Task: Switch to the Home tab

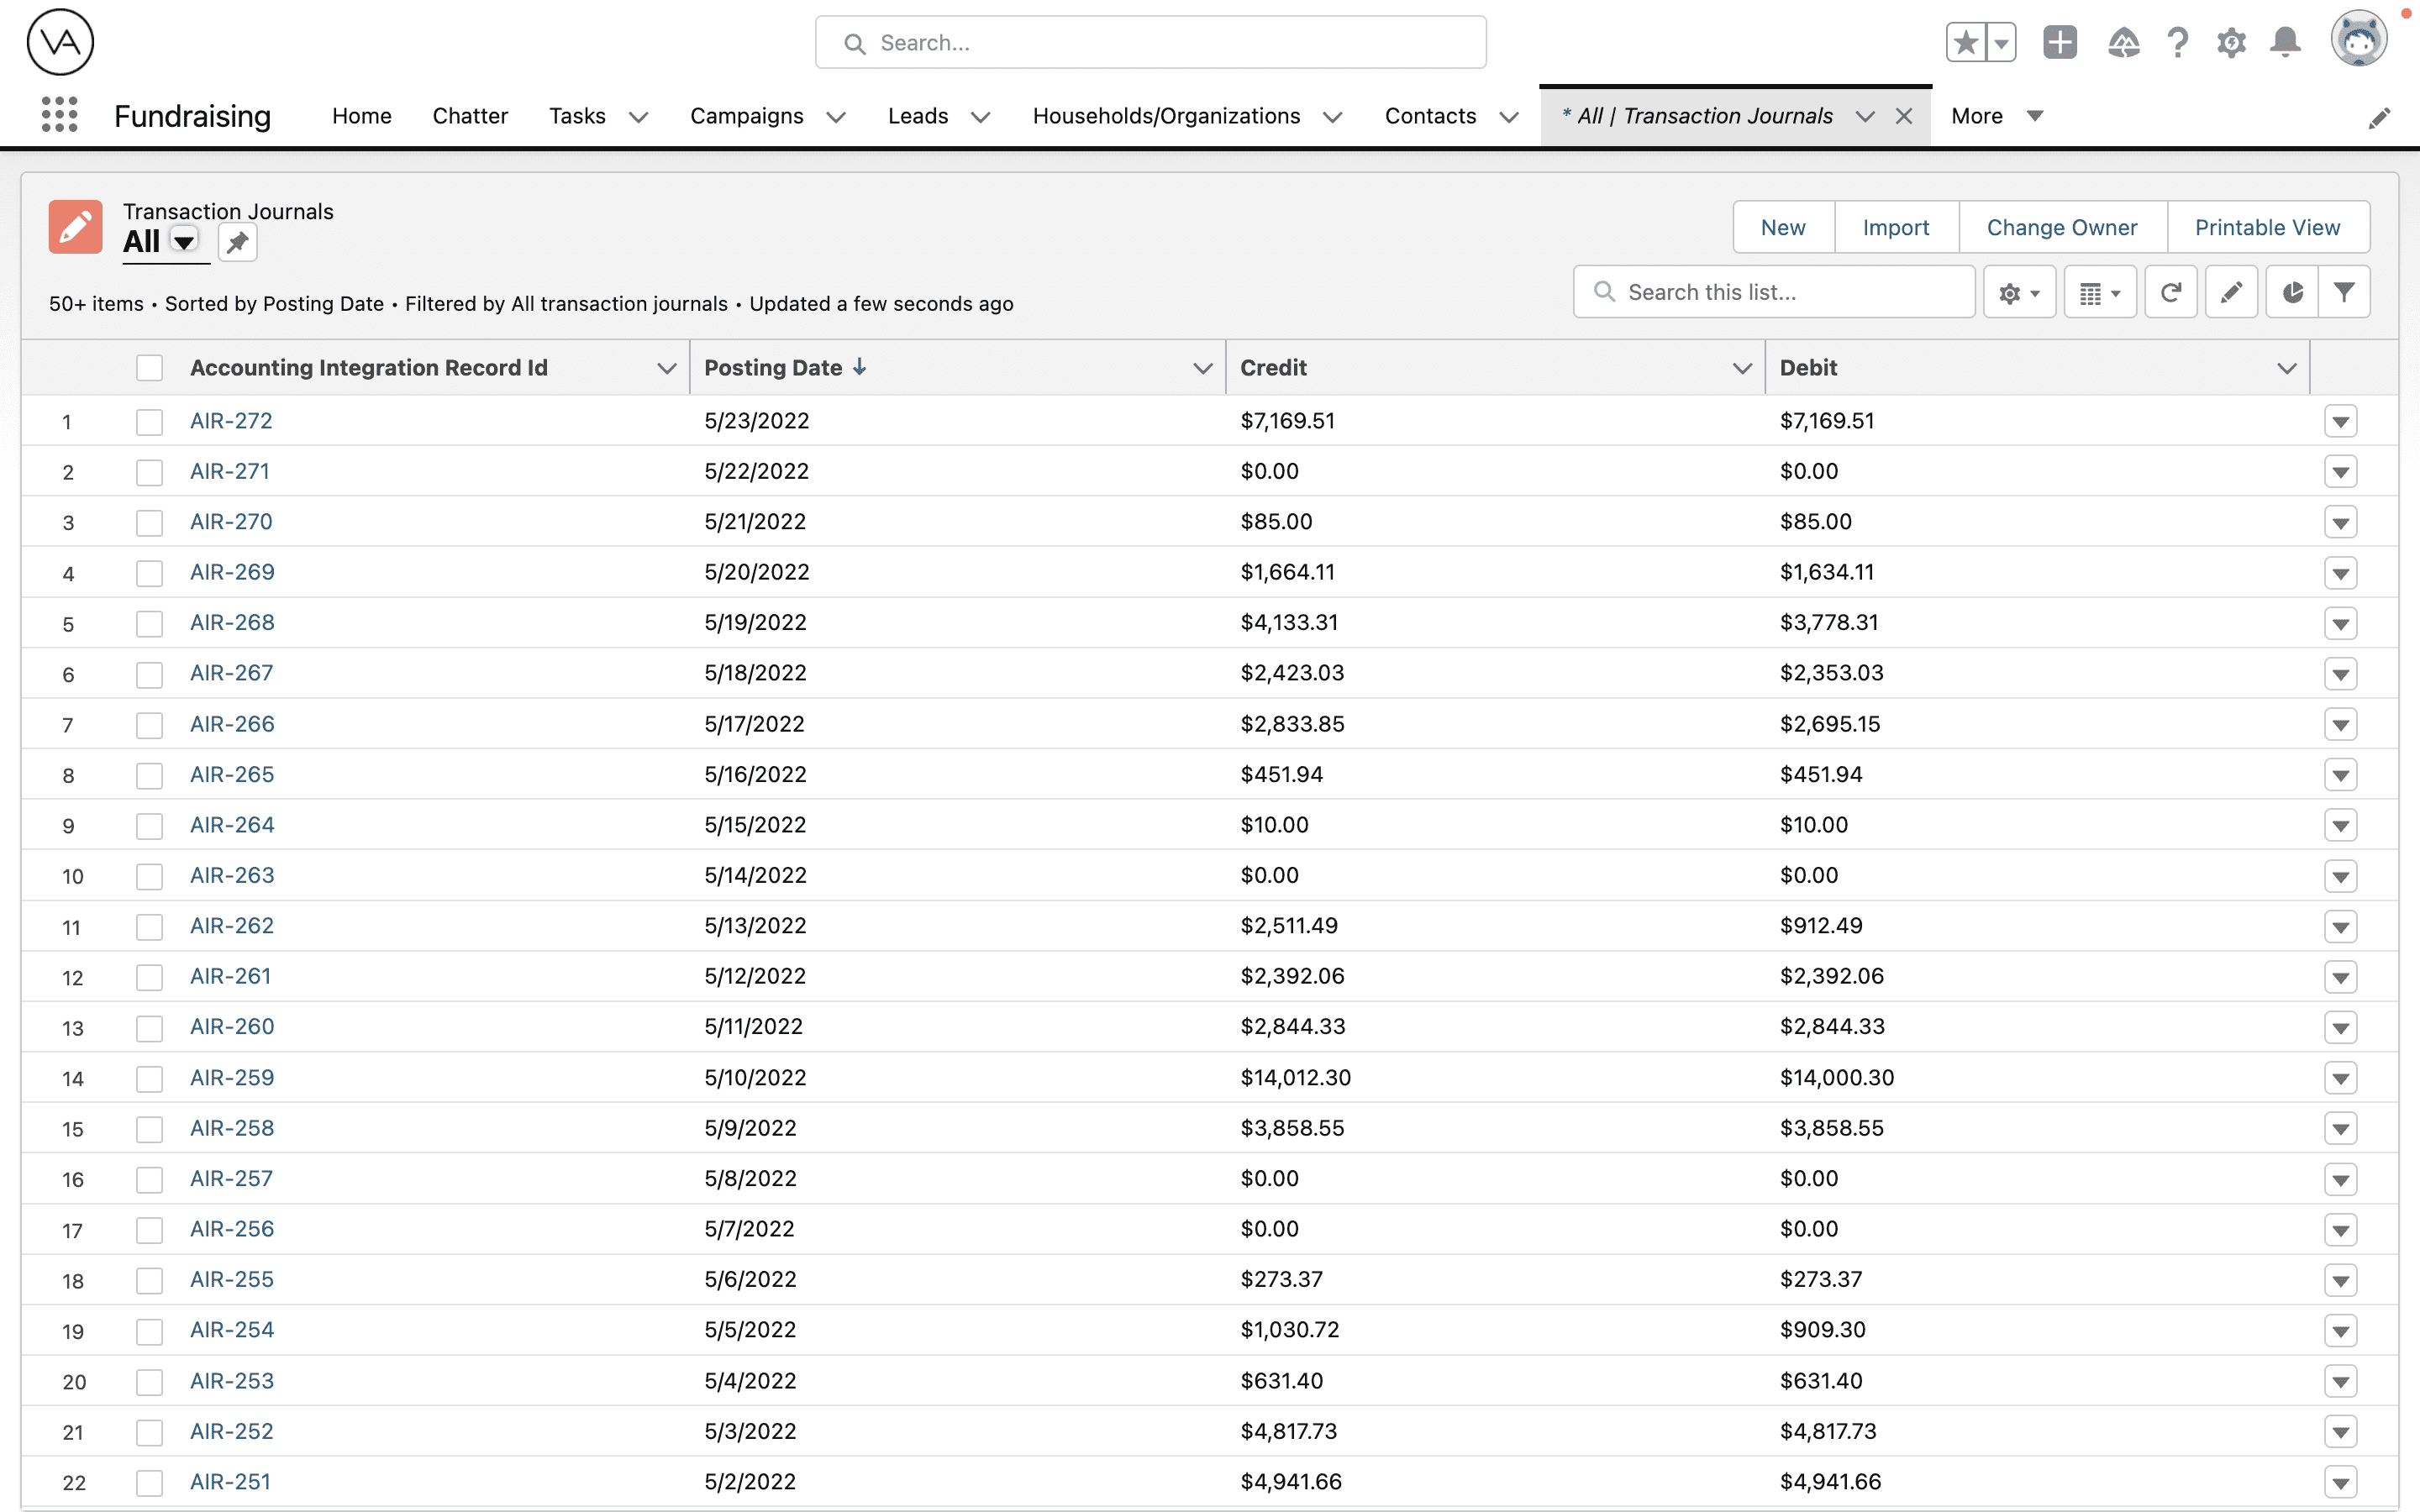Action: [x=361, y=115]
